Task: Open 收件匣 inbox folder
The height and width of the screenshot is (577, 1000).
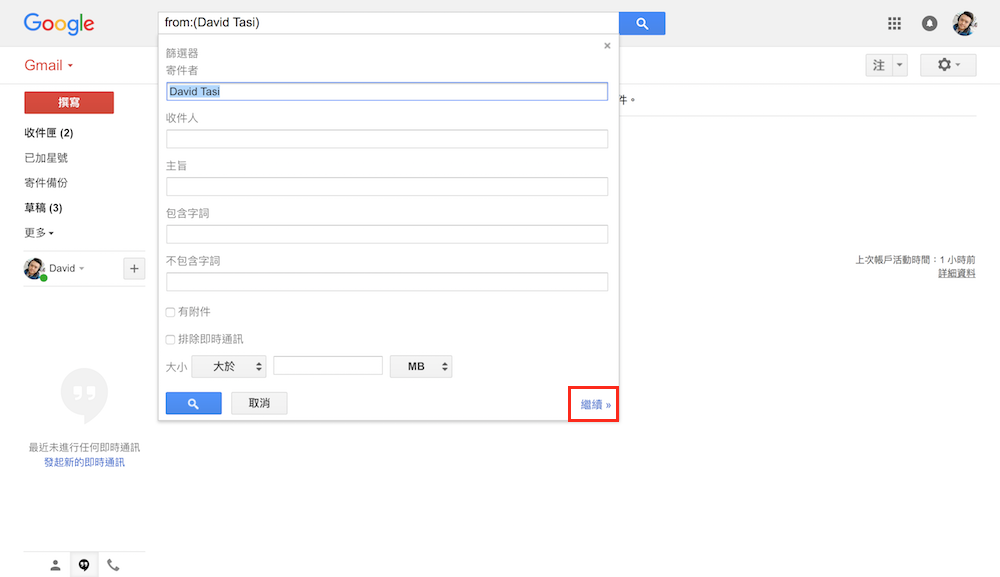Action: click(48, 133)
